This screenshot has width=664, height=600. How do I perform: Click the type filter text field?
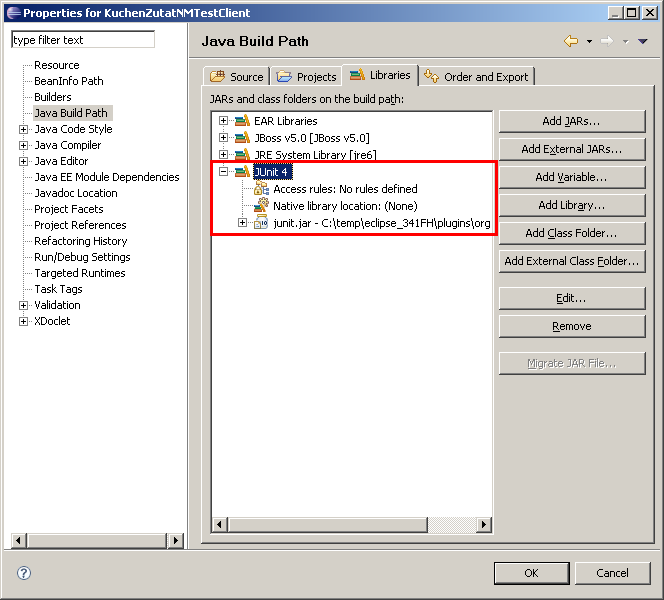tap(83, 40)
